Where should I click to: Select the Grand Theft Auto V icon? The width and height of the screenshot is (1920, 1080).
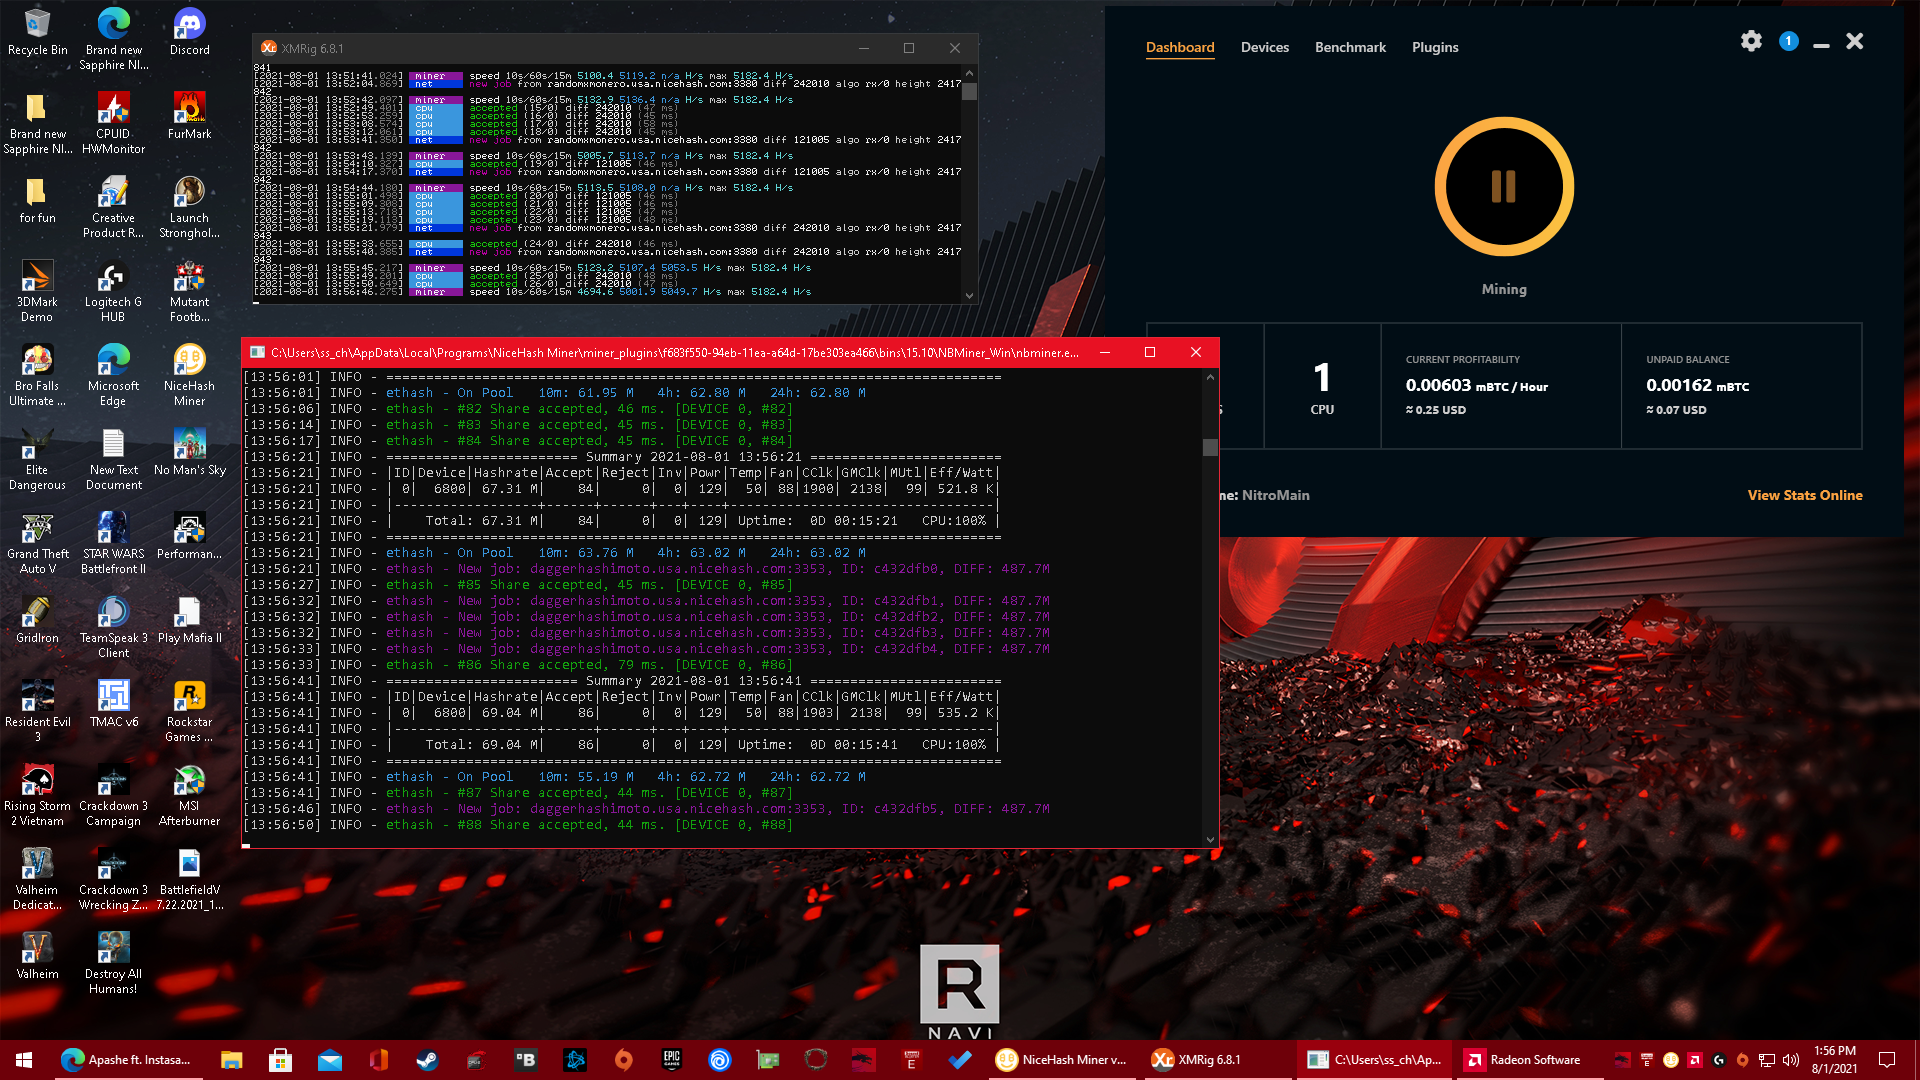pyautogui.click(x=37, y=544)
